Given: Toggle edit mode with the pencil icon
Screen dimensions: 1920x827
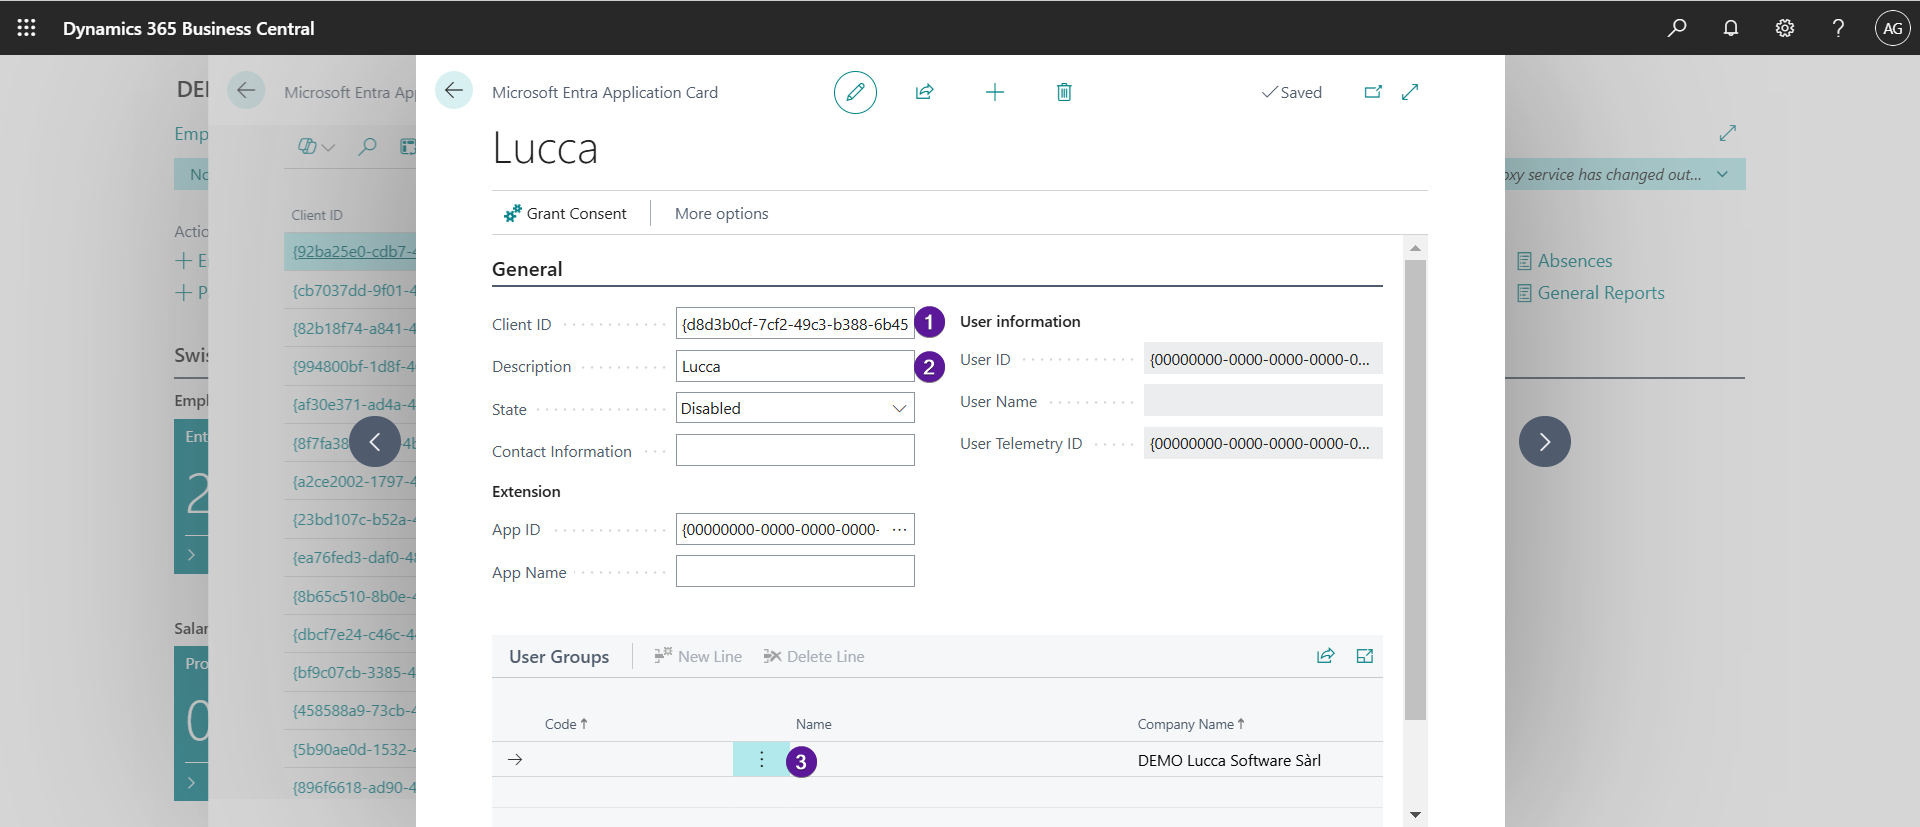Looking at the screenshot, I should pyautogui.click(x=855, y=92).
